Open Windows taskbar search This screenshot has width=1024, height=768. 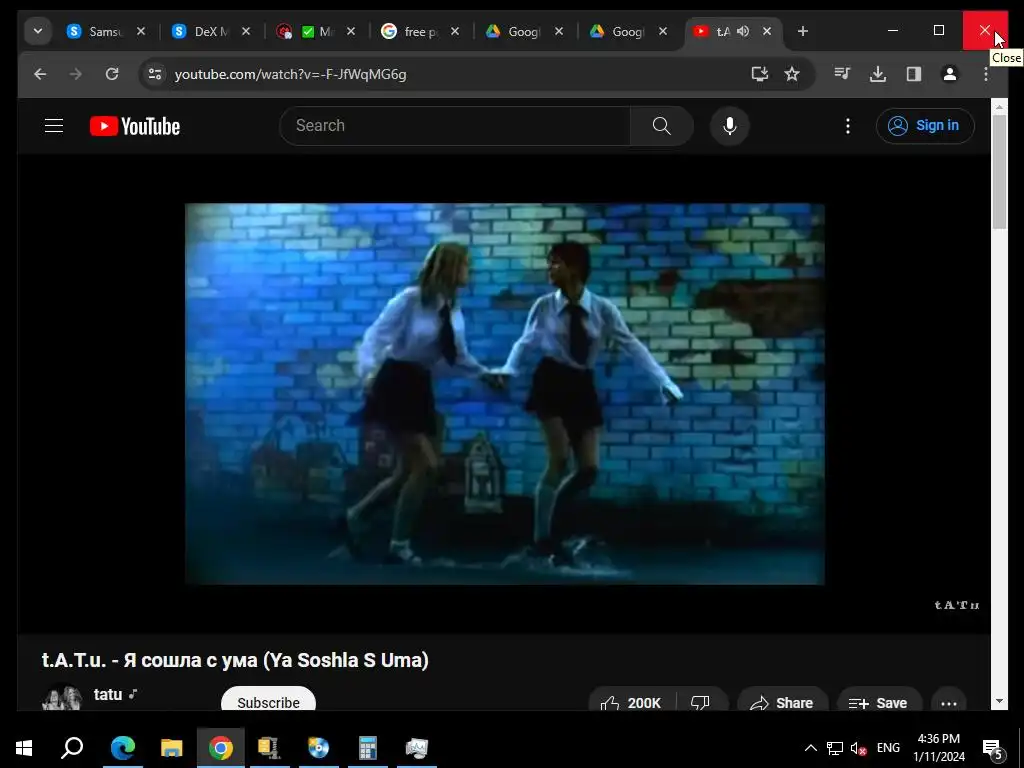72,748
